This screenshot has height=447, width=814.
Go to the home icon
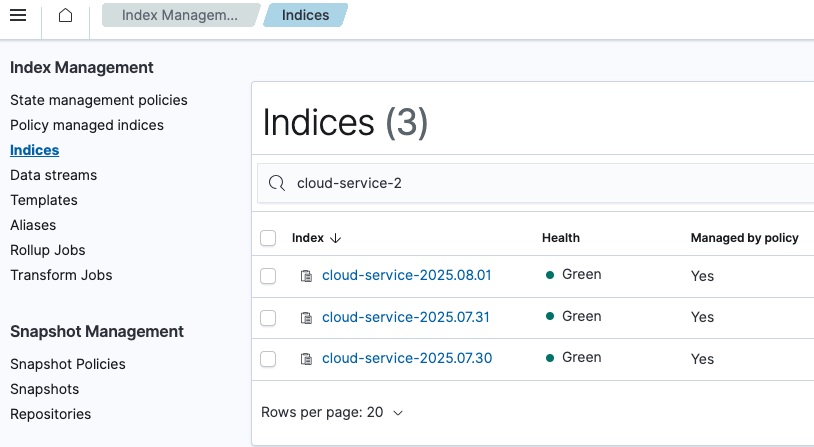coord(65,16)
